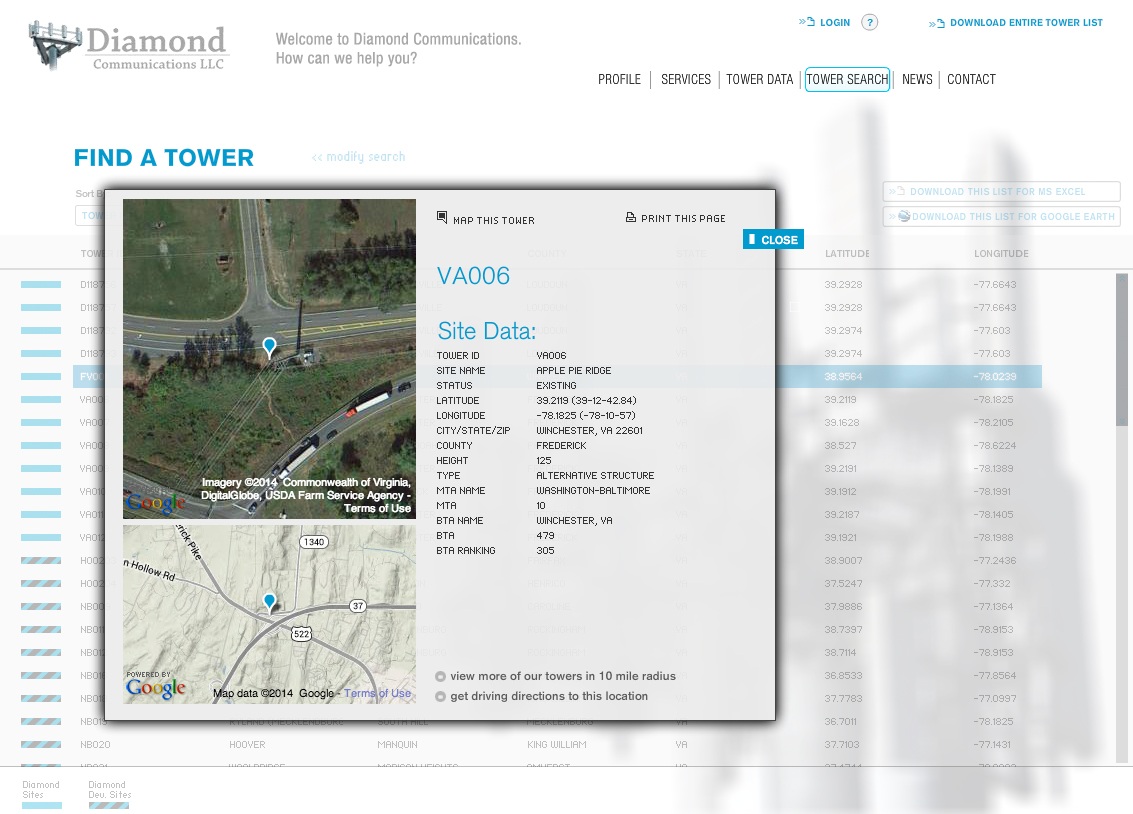Click the Diamond Dev. Sites legend swatch
Screen dimensions: 1133x814
tap(109, 805)
